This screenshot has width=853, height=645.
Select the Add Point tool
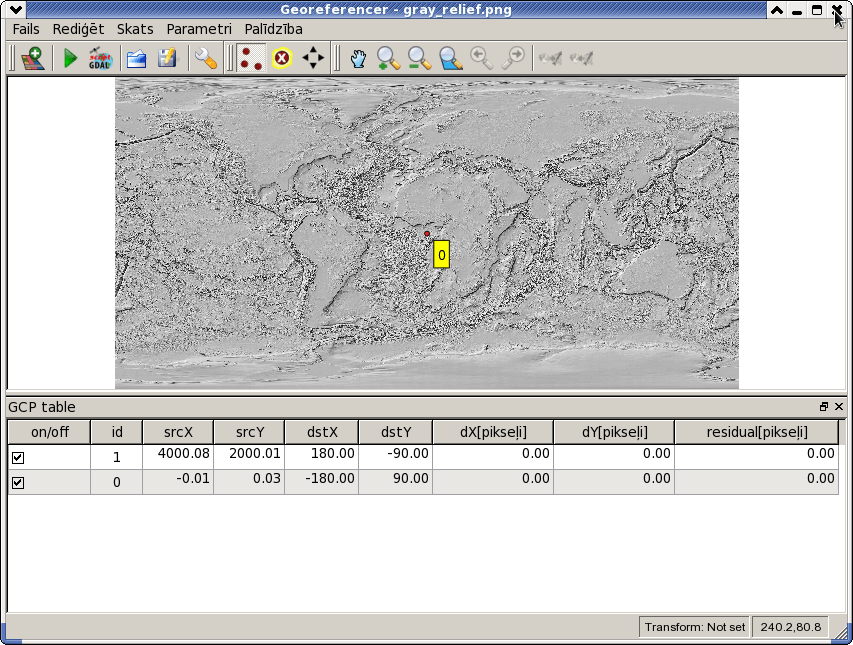click(251, 58)
